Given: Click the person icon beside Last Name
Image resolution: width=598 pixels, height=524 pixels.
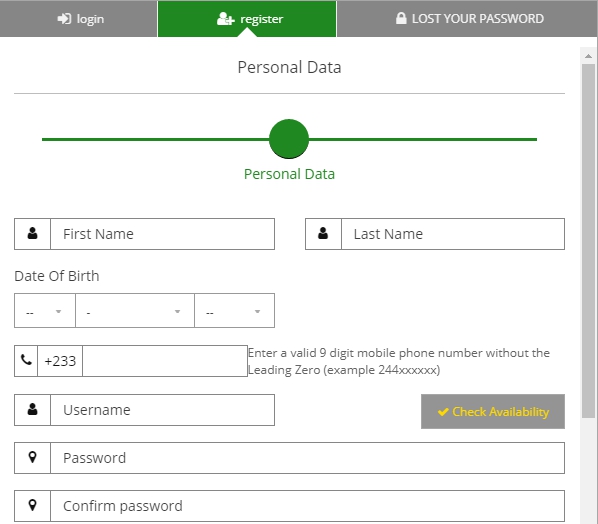Looking at the screenshot, I should click(323, 234).
